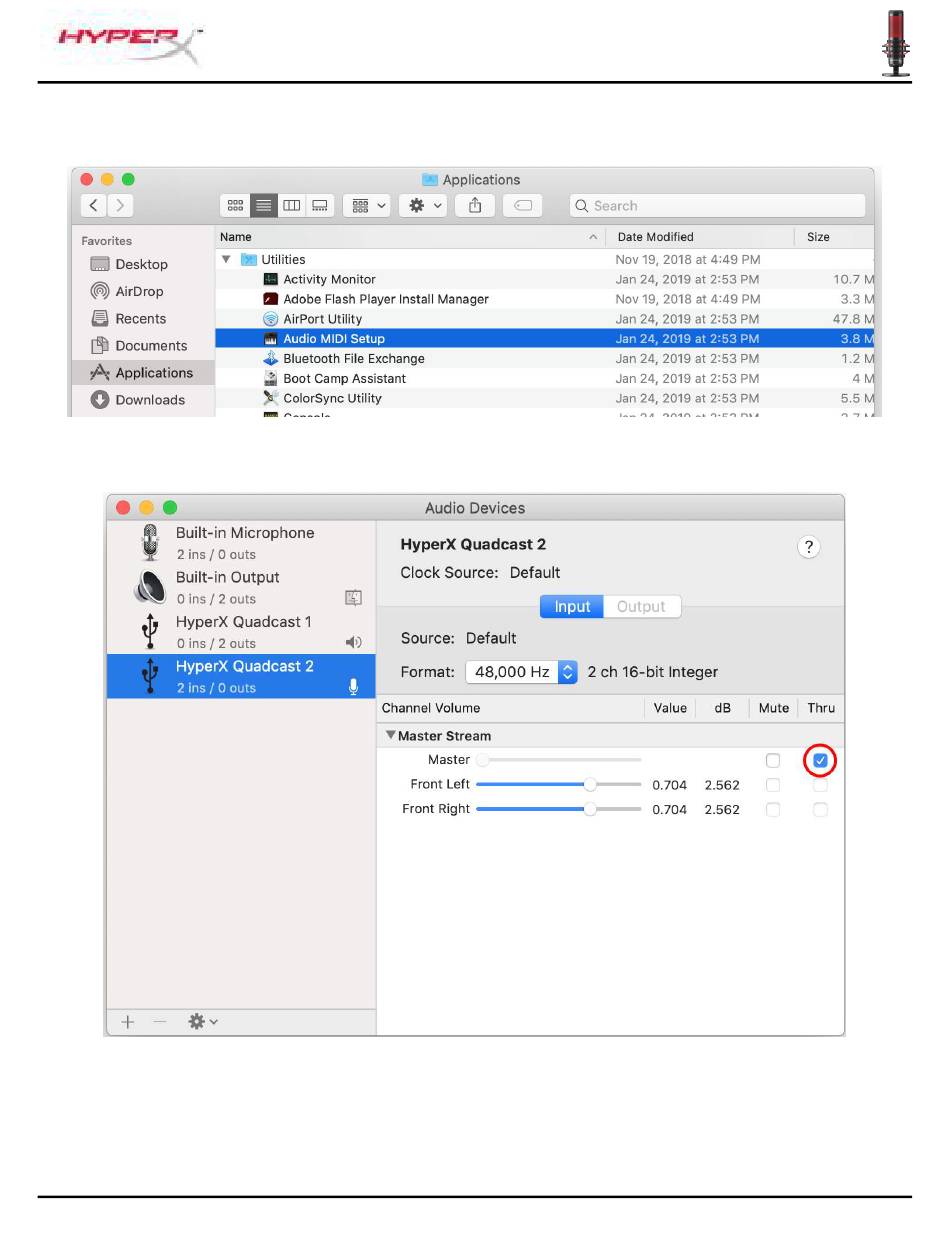
Task: Switch Finder to column view
Action: point(291,206)
